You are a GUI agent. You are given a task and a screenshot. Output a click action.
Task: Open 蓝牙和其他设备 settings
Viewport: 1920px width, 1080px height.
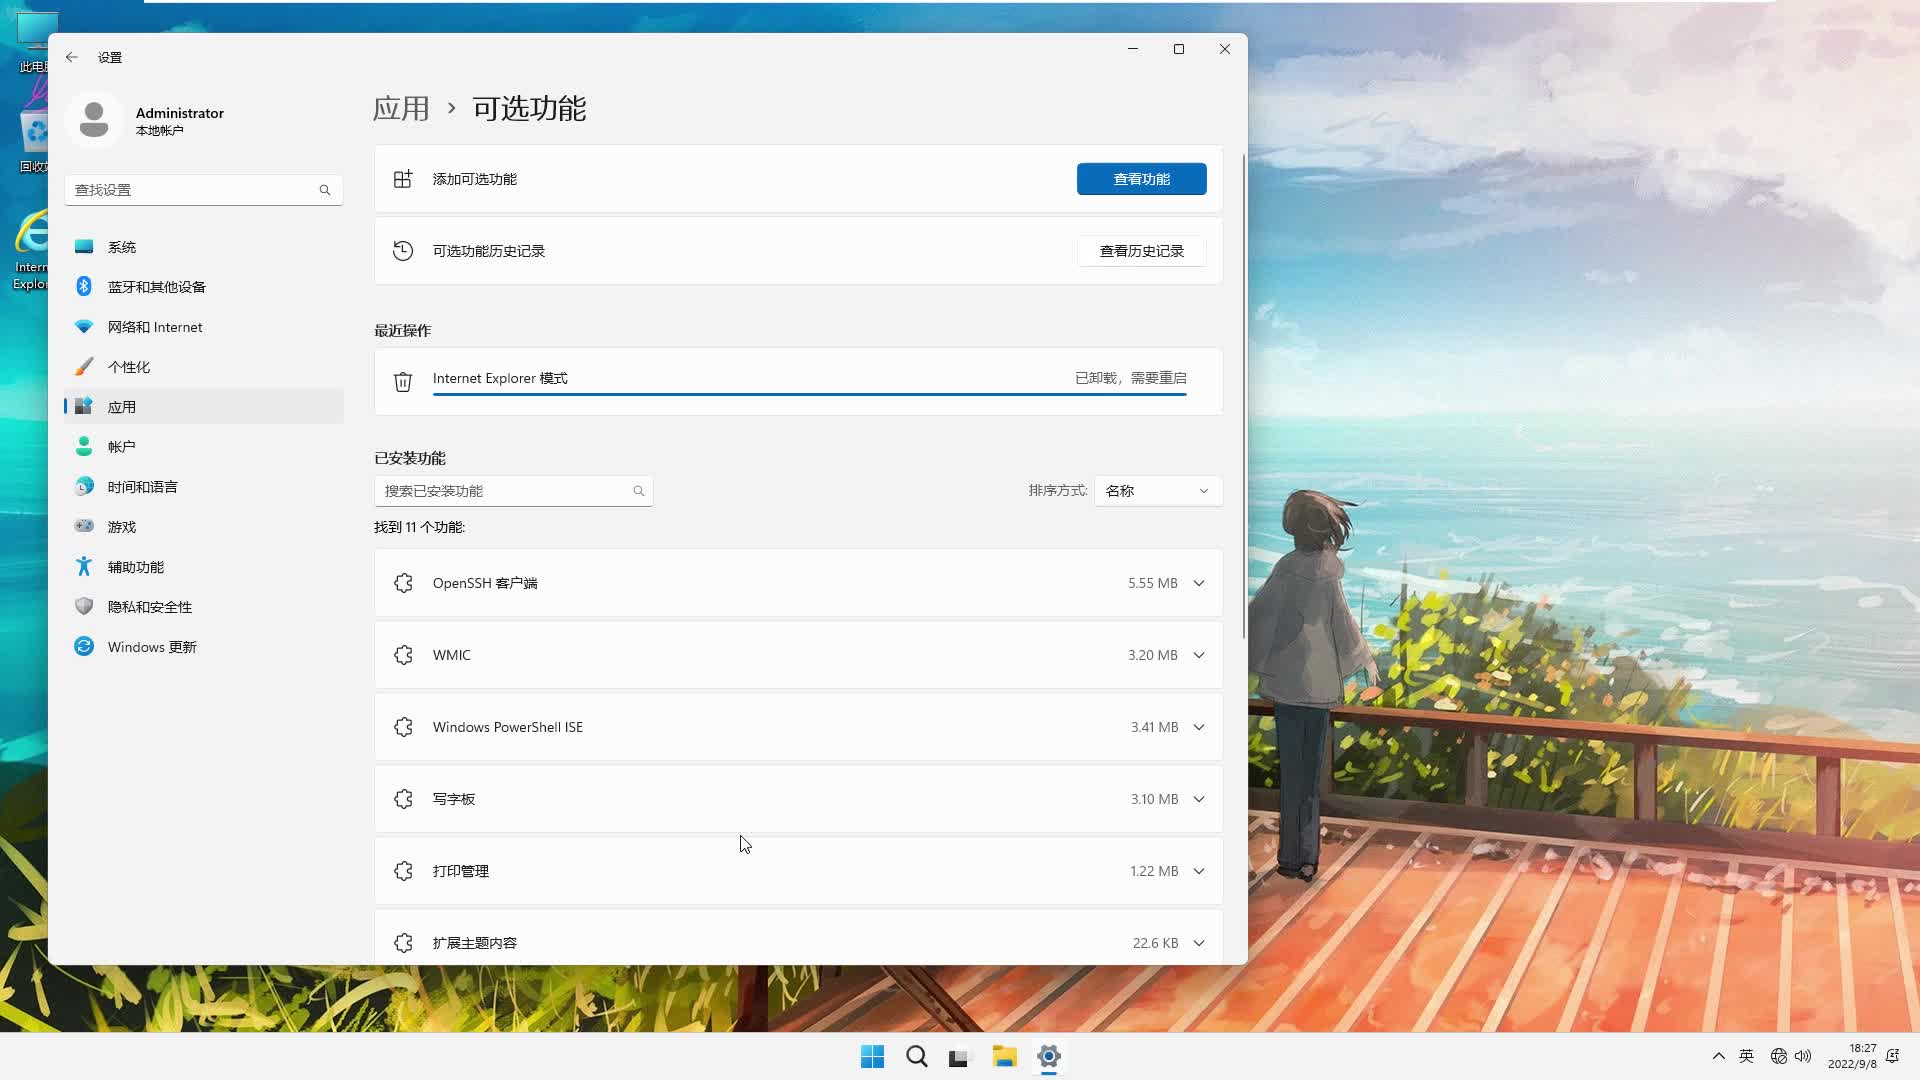204,287
